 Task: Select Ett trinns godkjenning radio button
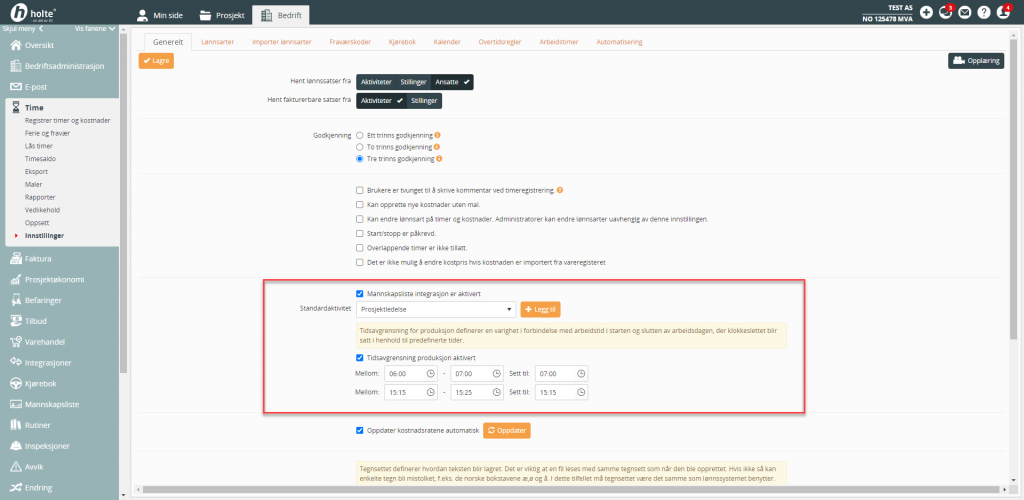[x=360, y=135]
